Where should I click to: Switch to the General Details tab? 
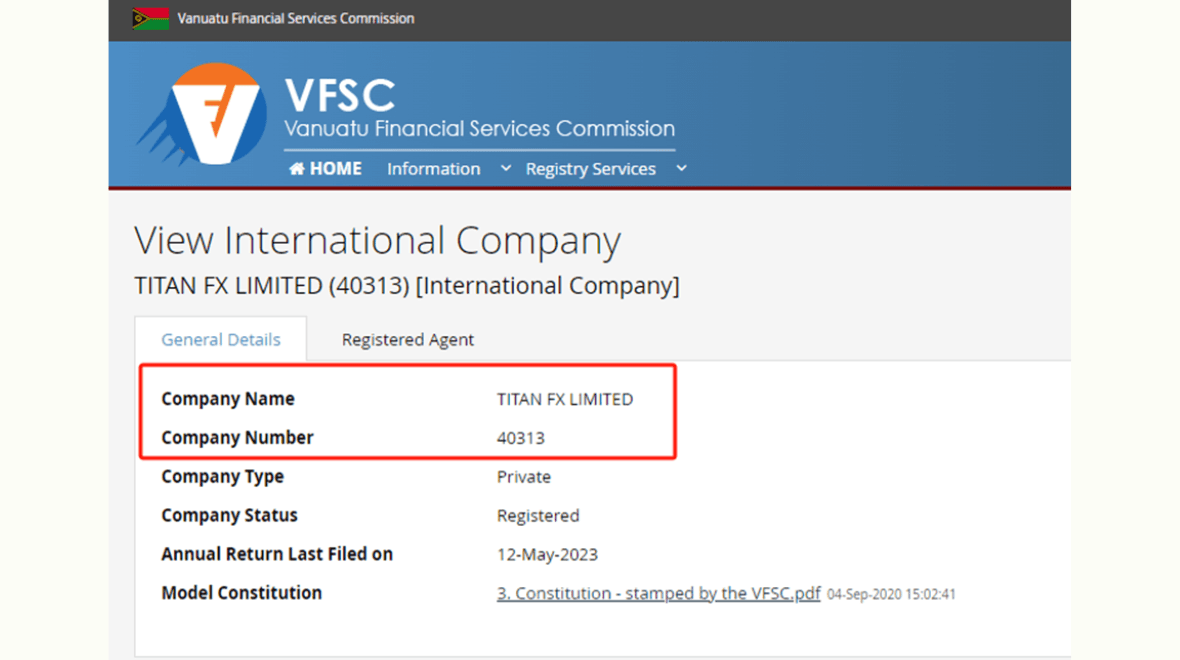click(x=221, y=340)
